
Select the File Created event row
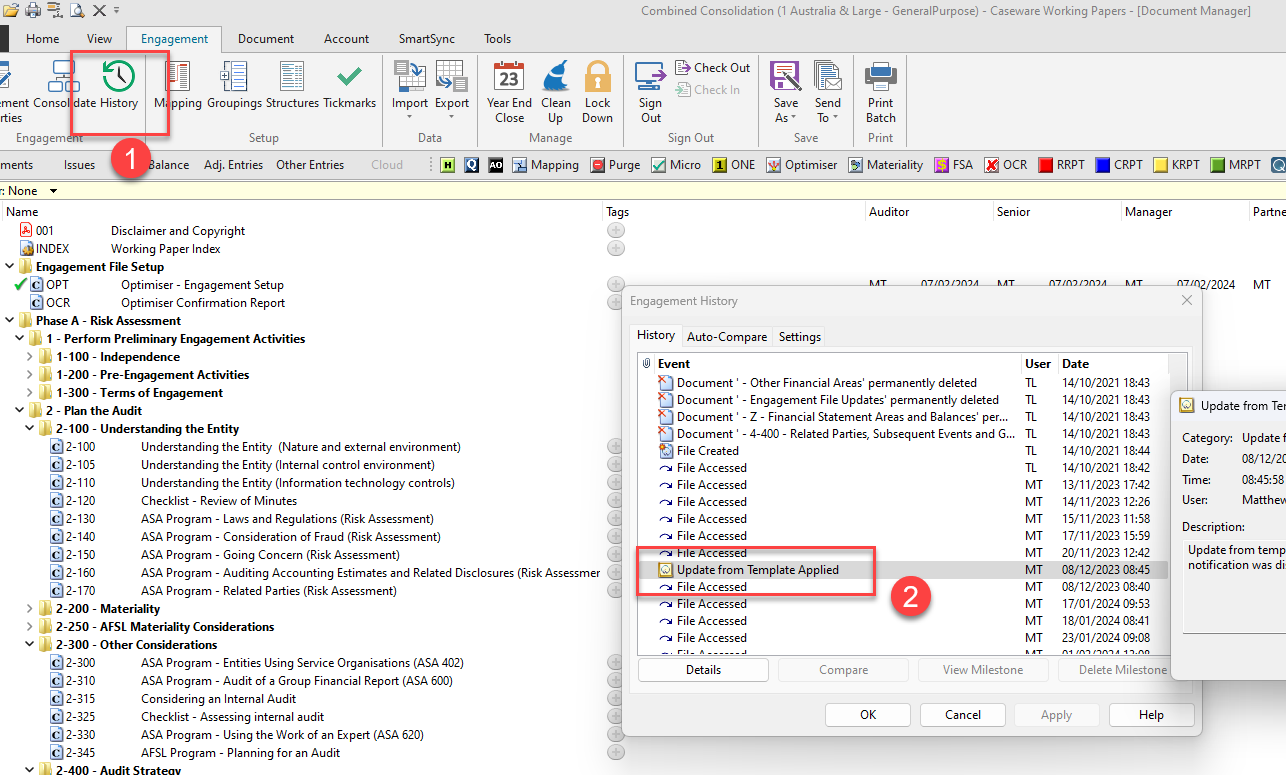[708, 451]
